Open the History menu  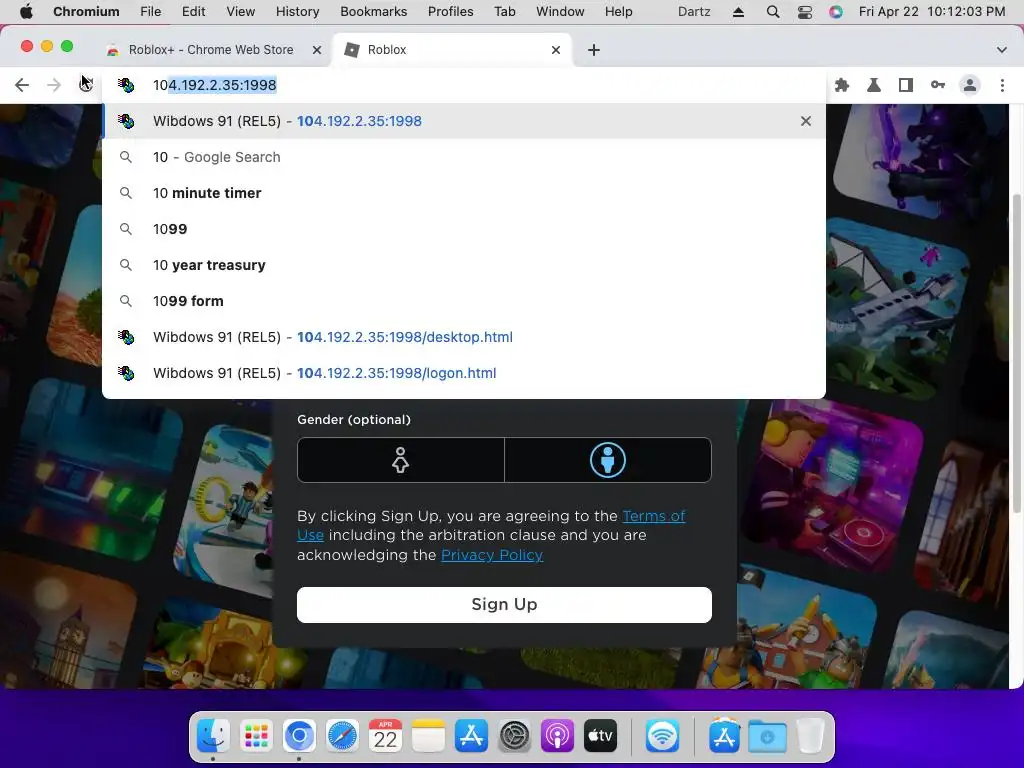[x=297, y=12]
